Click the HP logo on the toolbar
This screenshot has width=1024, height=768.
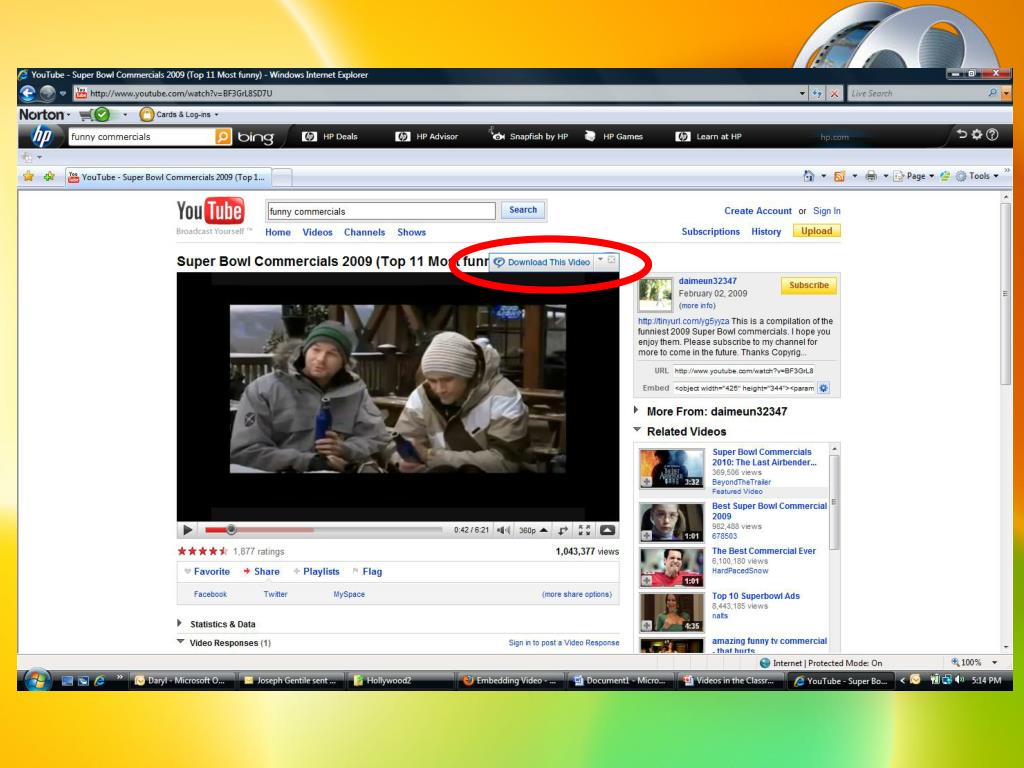point(42,136)
